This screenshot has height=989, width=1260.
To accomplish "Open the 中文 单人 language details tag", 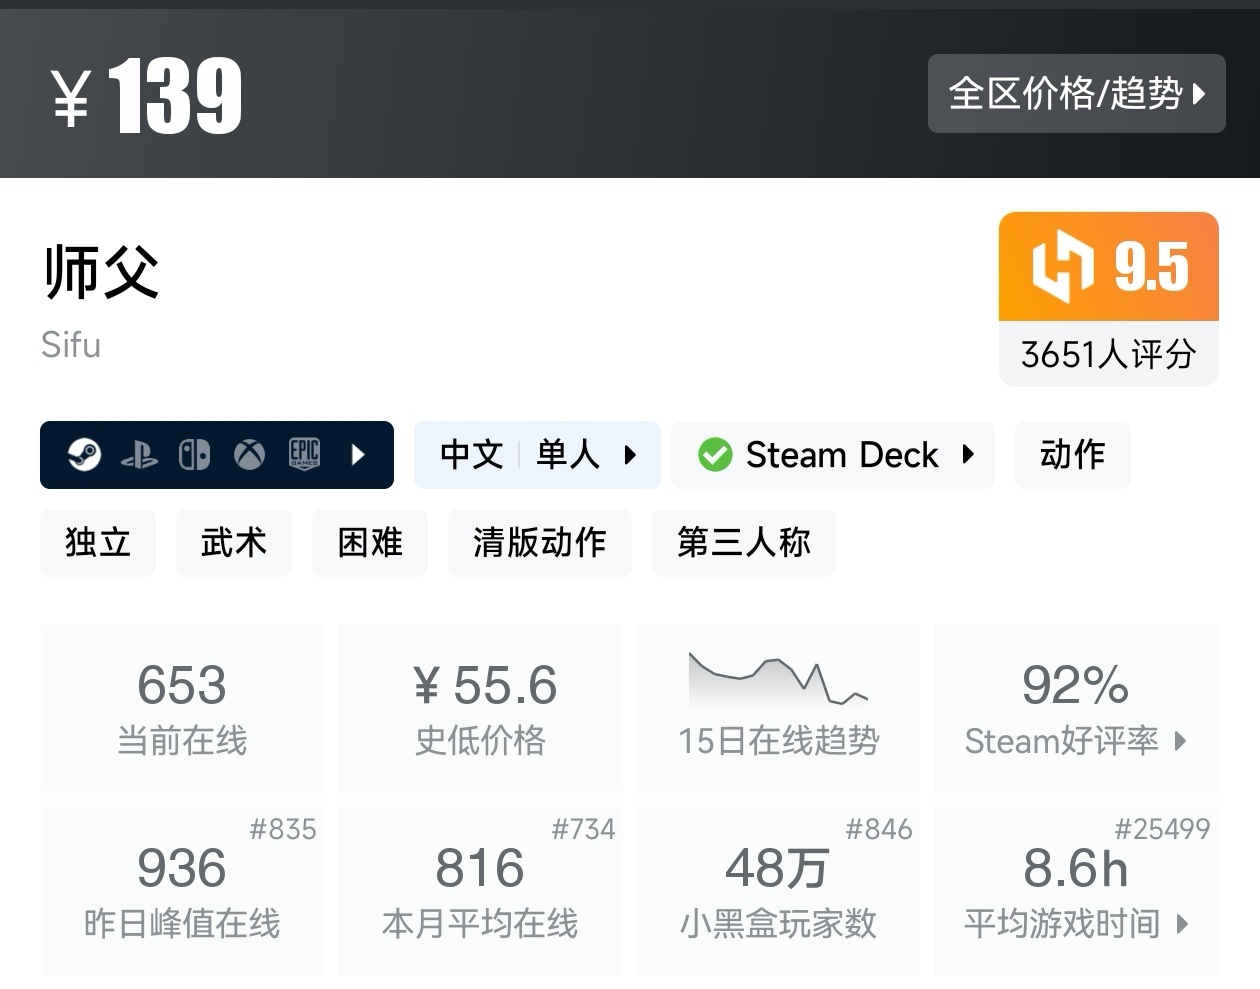I will 537,455.
